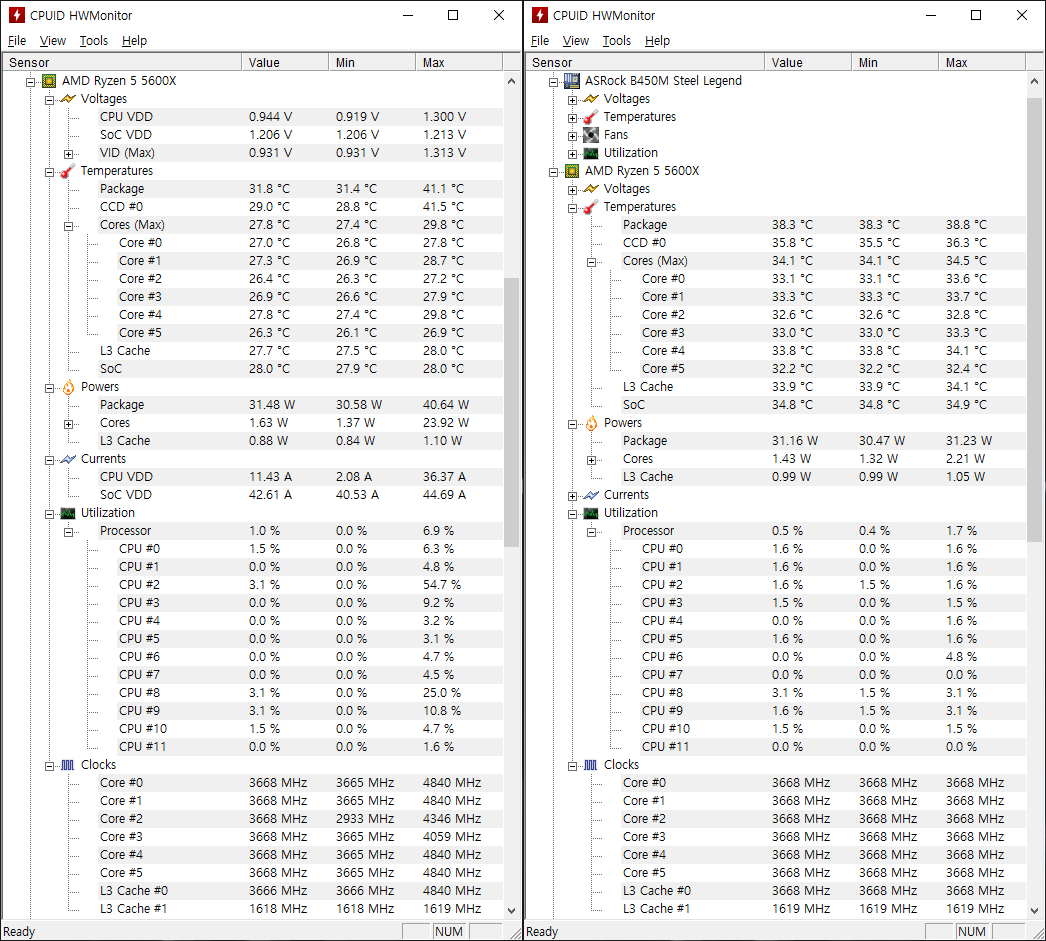This screenshot has width=1046, height=941.
Task: Click the HWMonitor app icon in right title bar
Action: (x=540, y=15)
